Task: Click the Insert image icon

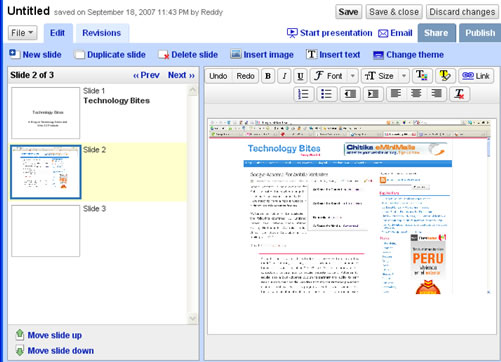Action: (x=236, y=54)
